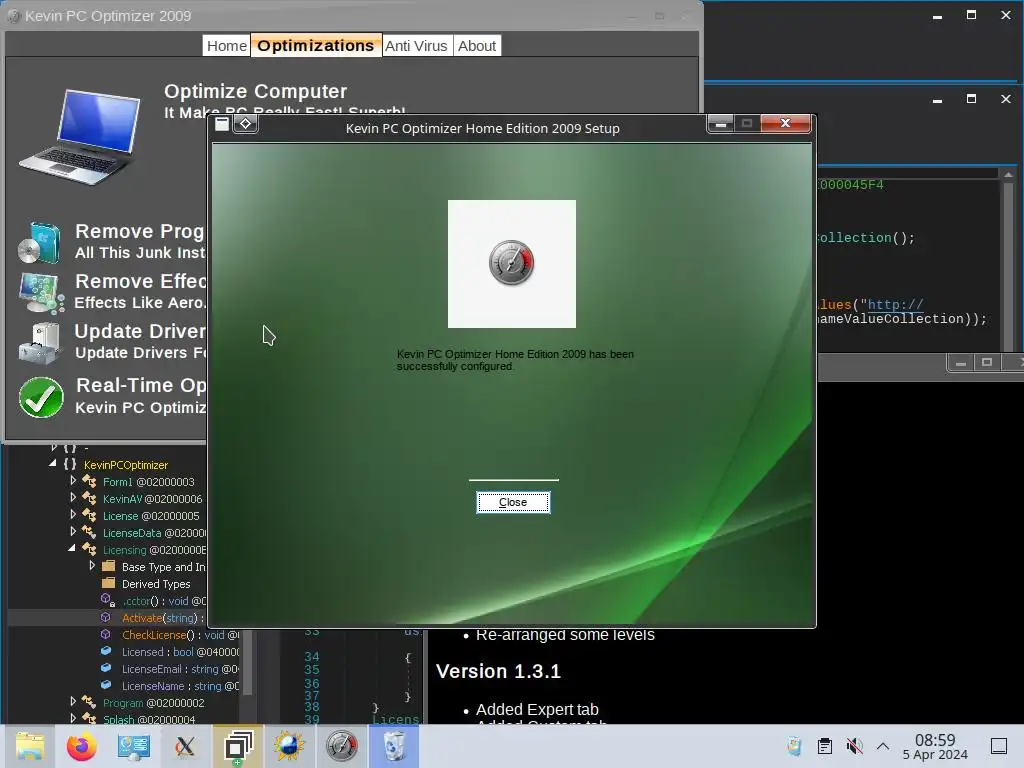
Task: Open the About tab
Action: click(477, 46)
